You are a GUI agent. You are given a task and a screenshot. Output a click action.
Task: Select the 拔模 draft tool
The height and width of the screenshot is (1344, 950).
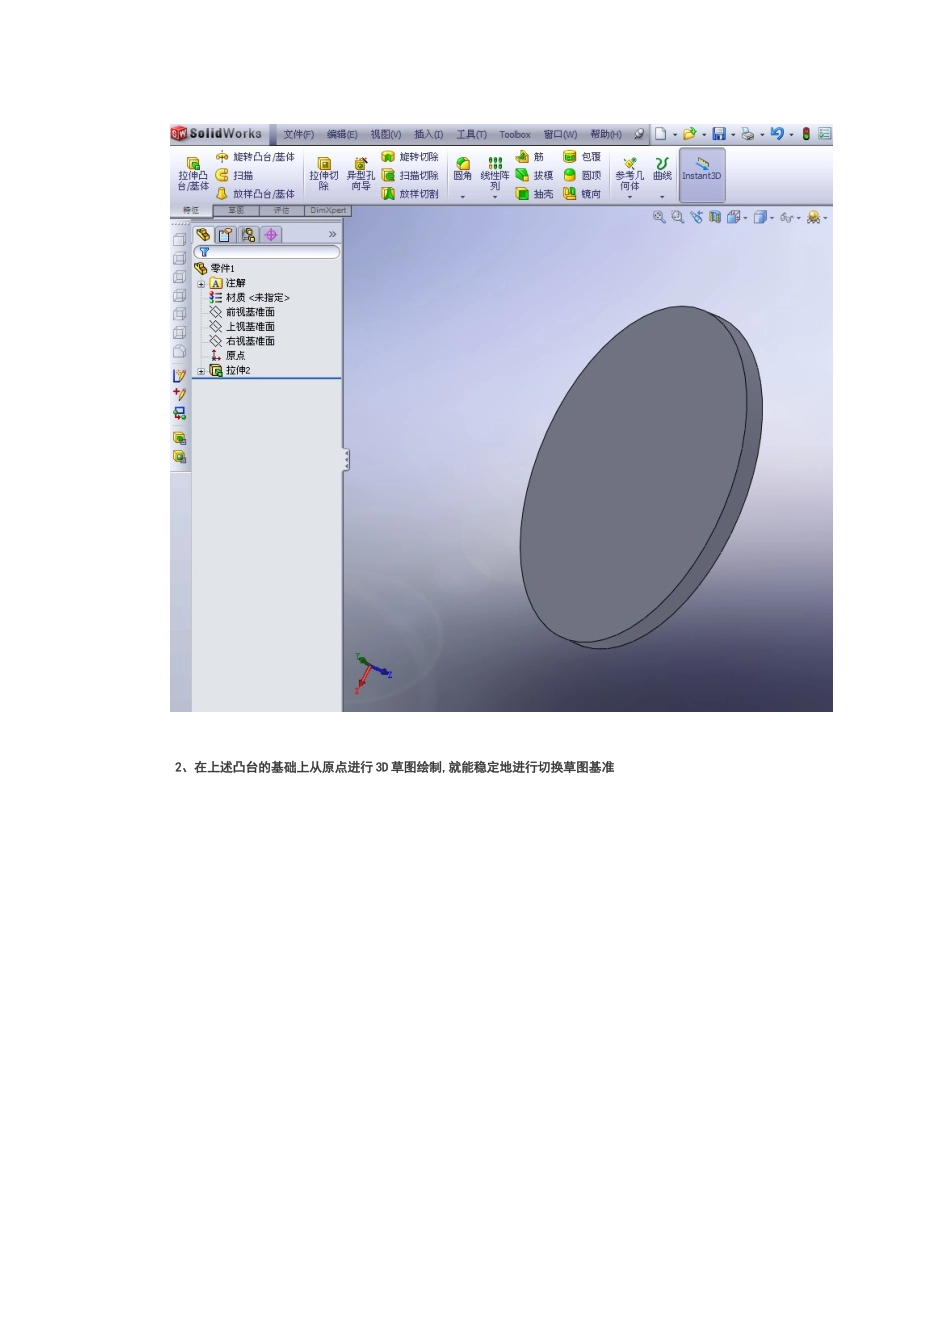(x=534, y=175)
